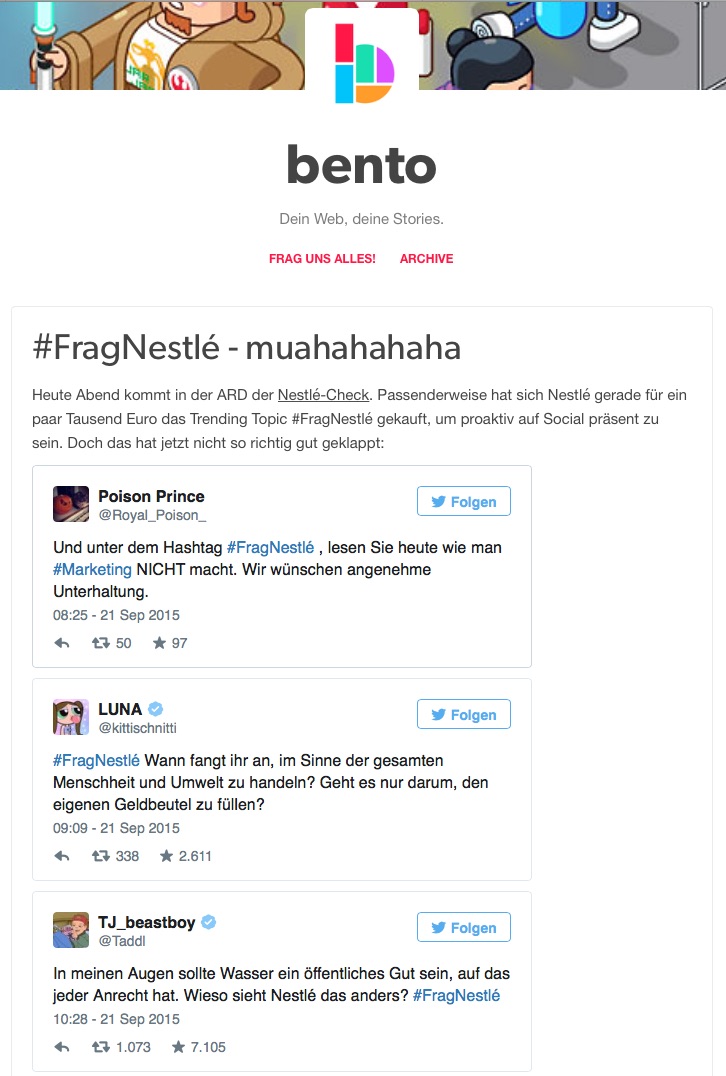The image size is (726, 1076).
Task: Retweet LUNA's tweet with 338 retweets
Action: click(101, 856)
